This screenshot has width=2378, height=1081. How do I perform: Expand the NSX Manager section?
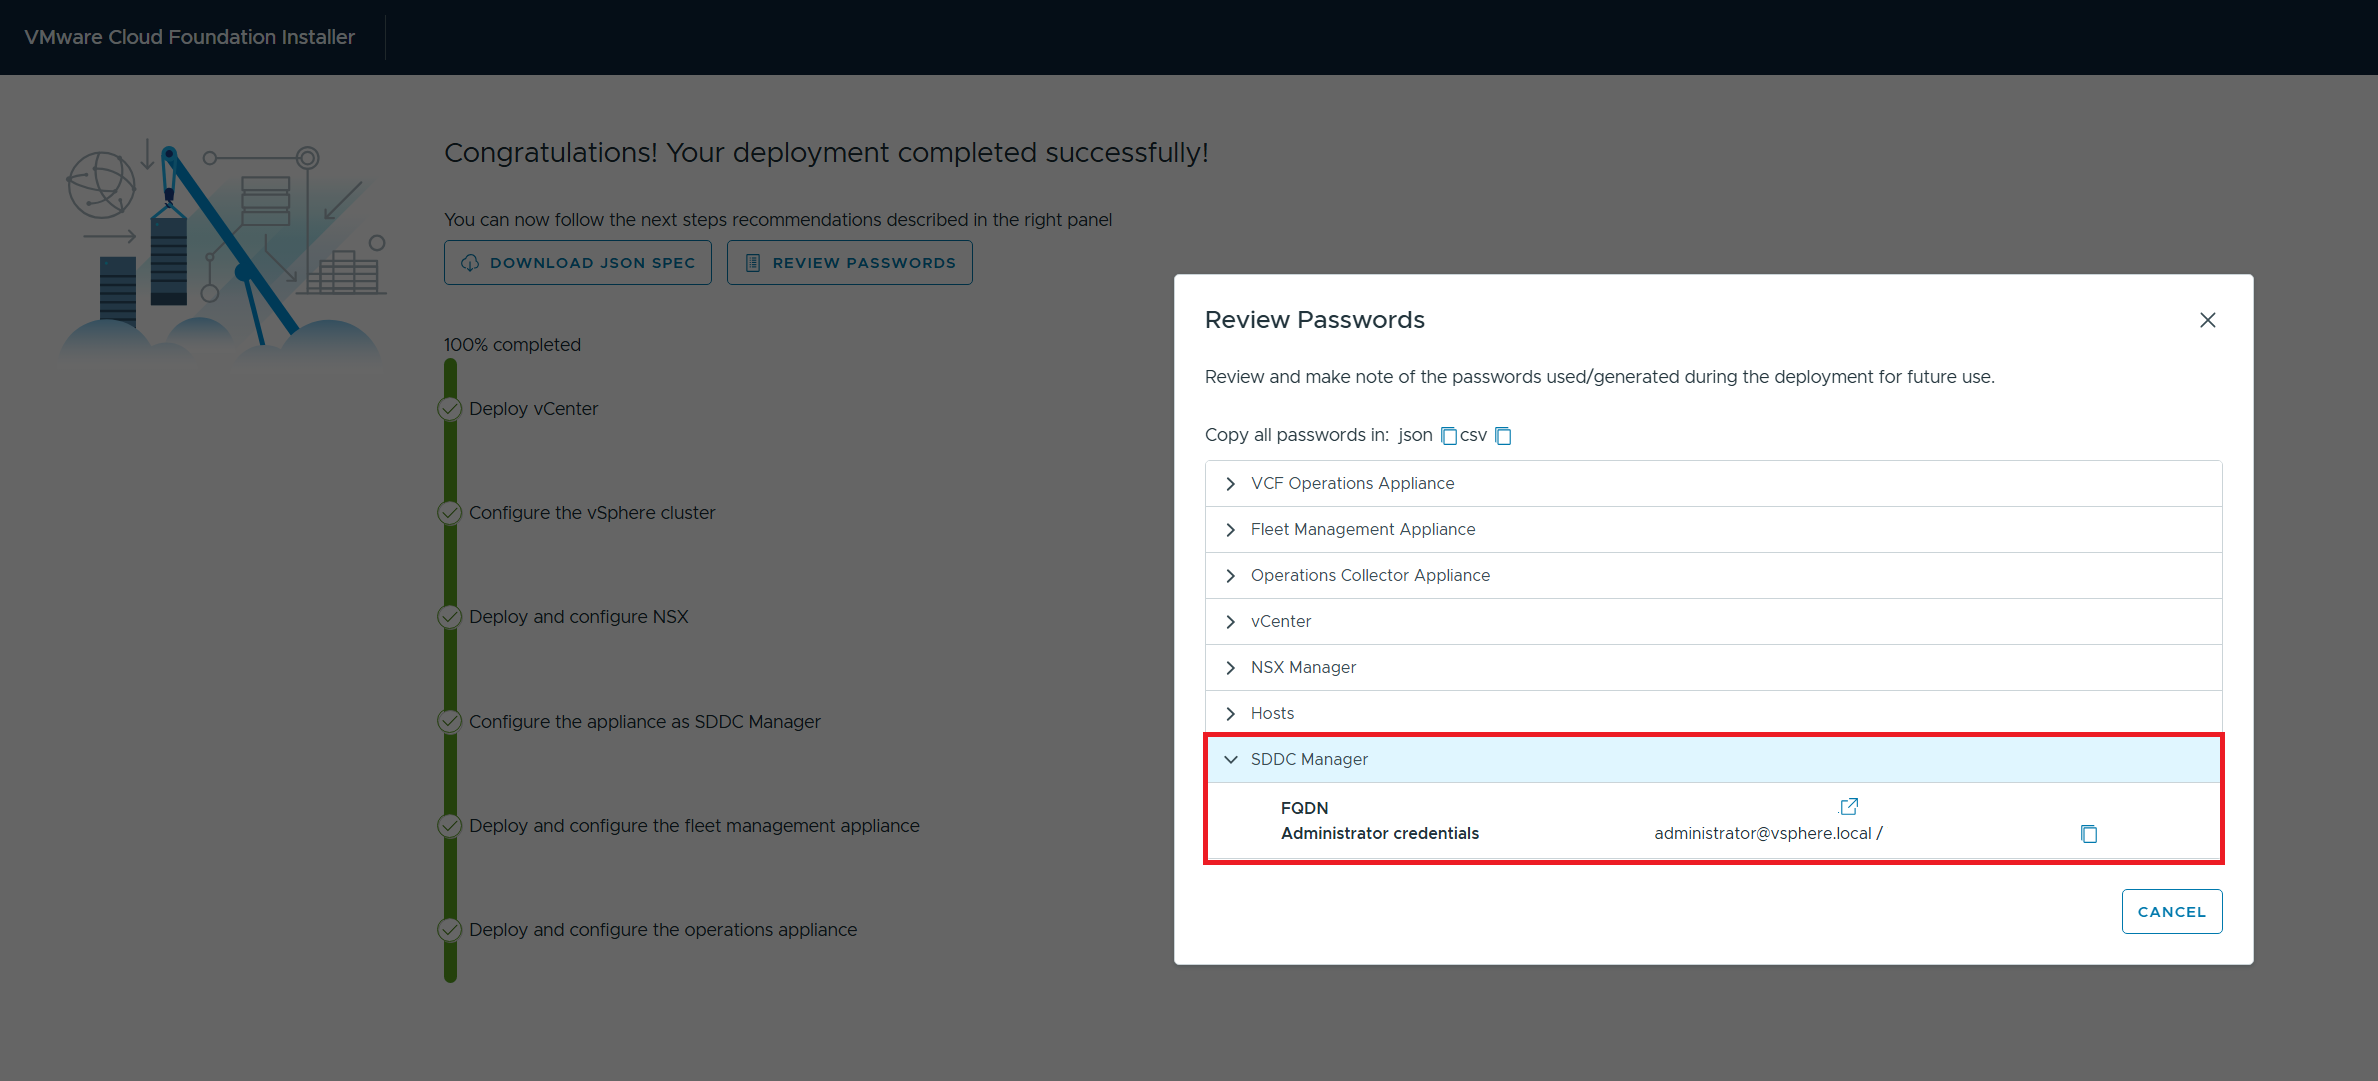click(1231, 668)
